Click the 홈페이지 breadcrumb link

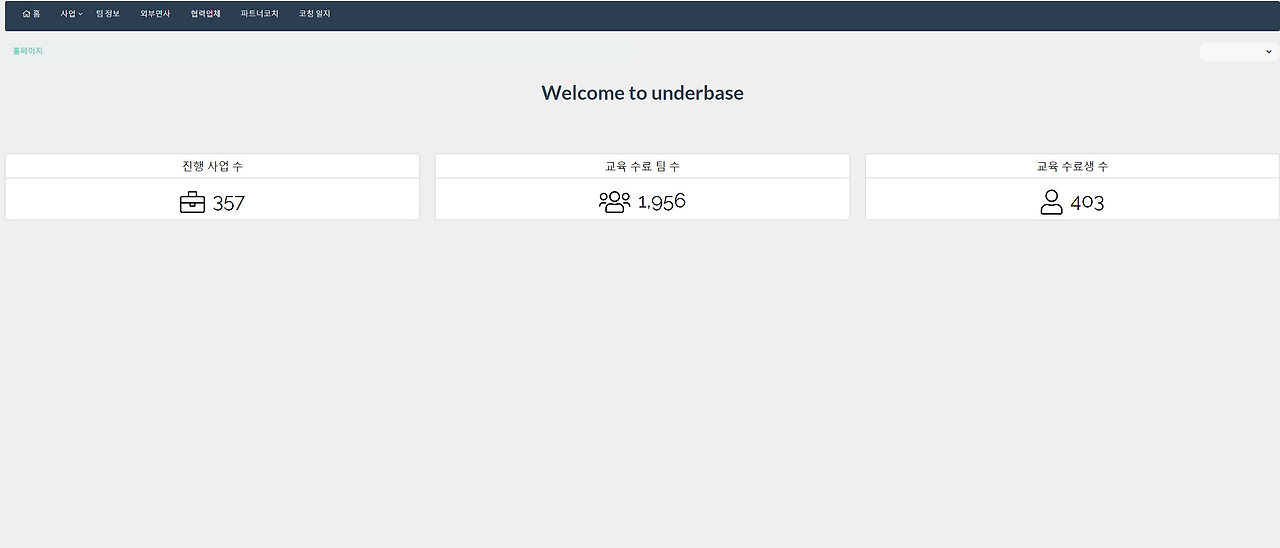[28, 51]
